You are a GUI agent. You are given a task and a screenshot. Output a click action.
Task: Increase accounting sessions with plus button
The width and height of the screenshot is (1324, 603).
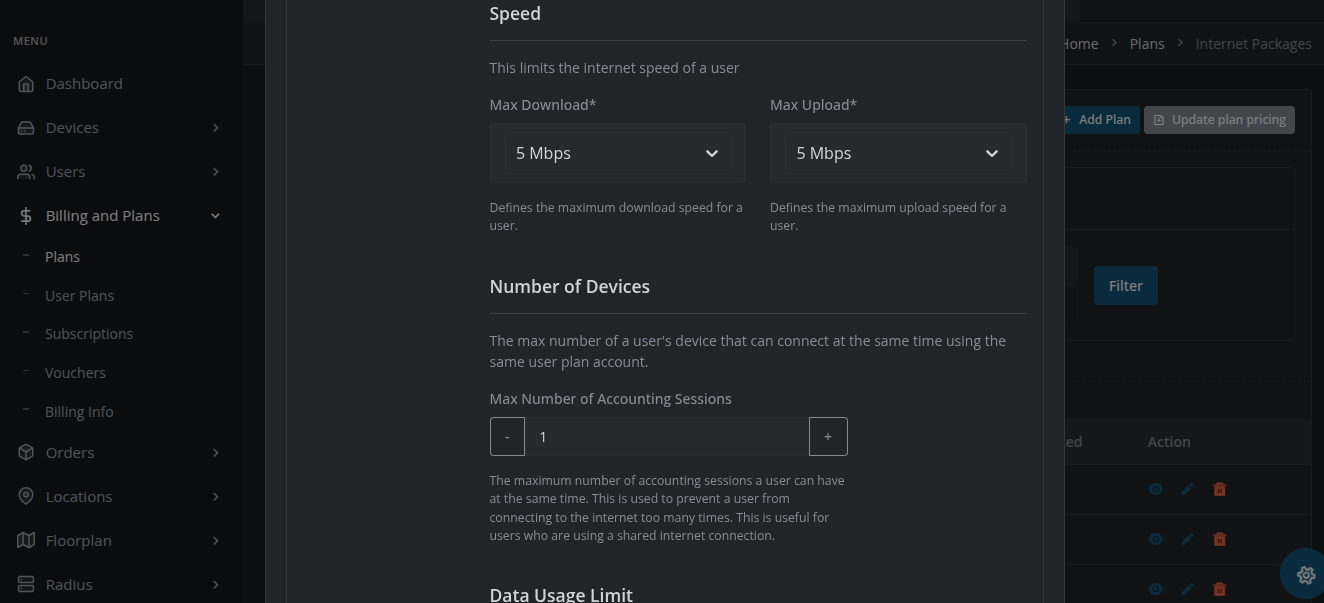(828, 436)
